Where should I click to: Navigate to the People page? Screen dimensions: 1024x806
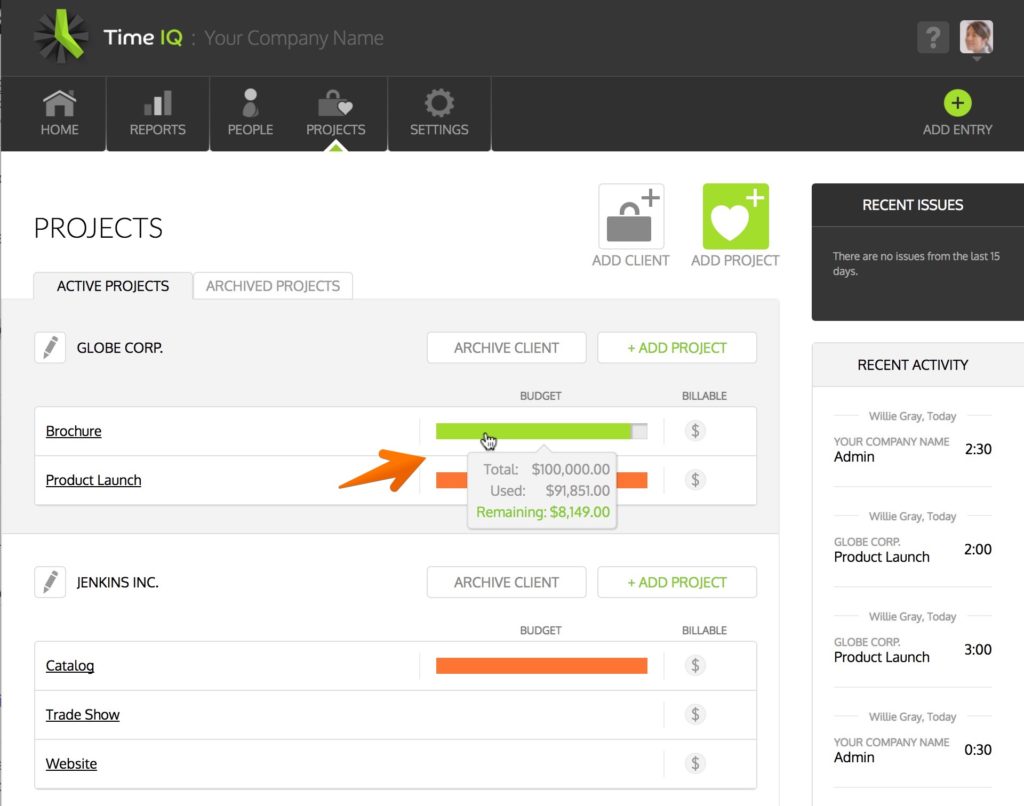point(249,113)
